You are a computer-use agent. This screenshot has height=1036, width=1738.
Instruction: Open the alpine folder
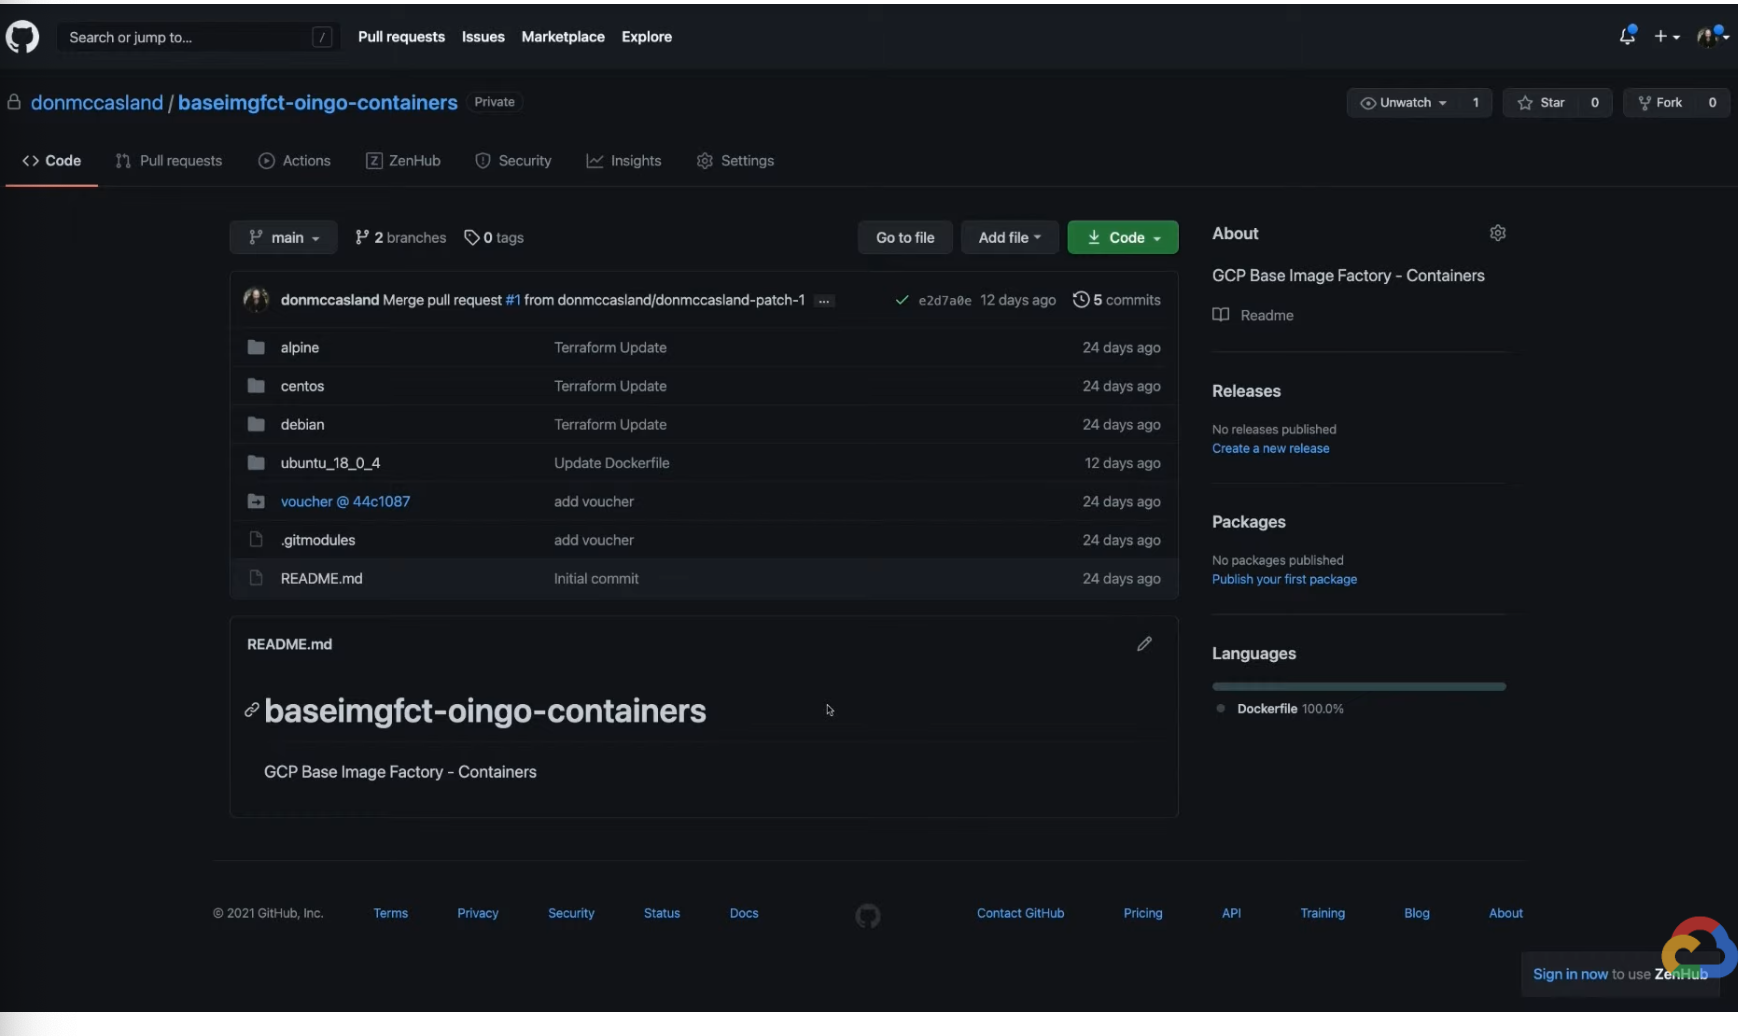[300, 347]
